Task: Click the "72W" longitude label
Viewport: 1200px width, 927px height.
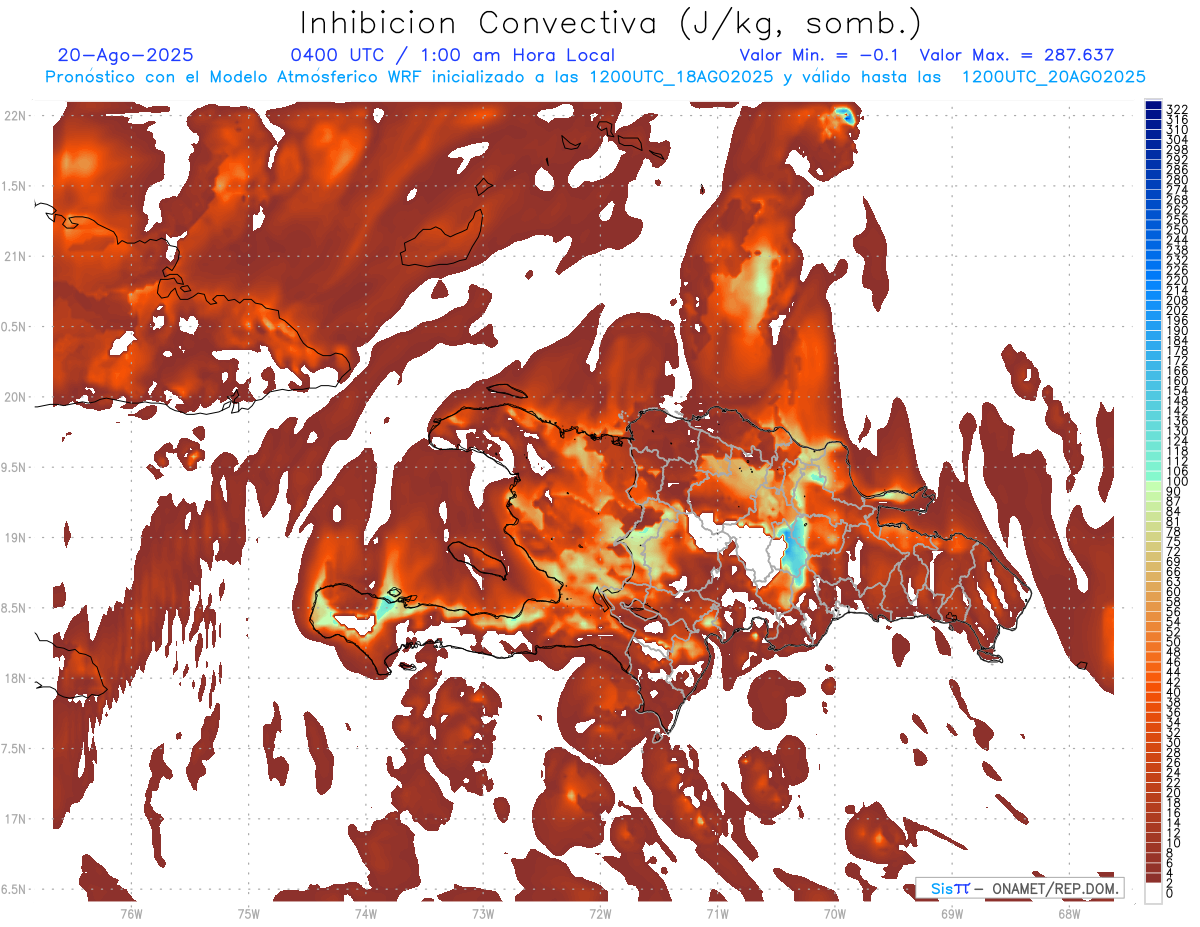Action: [600, 913]
